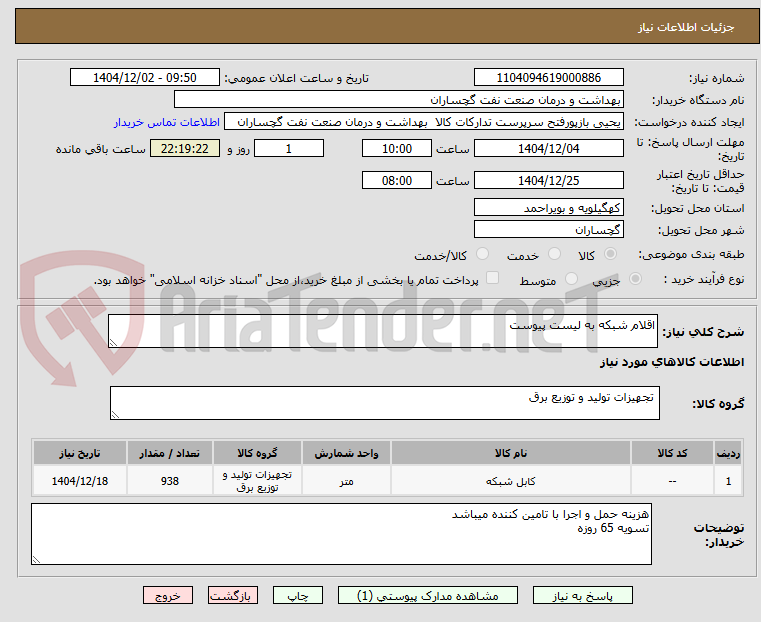Image resolution: width=761 pixels, height=622 pixels.
Task: Click the unit cell متر
Action: [x=346, y=481]
